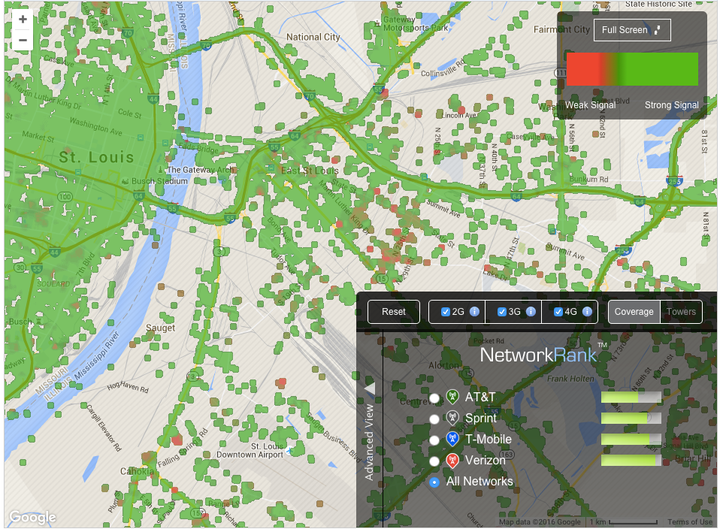Click the AT&T NetworkRank score bar
The width and height of the screenshot is (720, 529).
(631, 398)
